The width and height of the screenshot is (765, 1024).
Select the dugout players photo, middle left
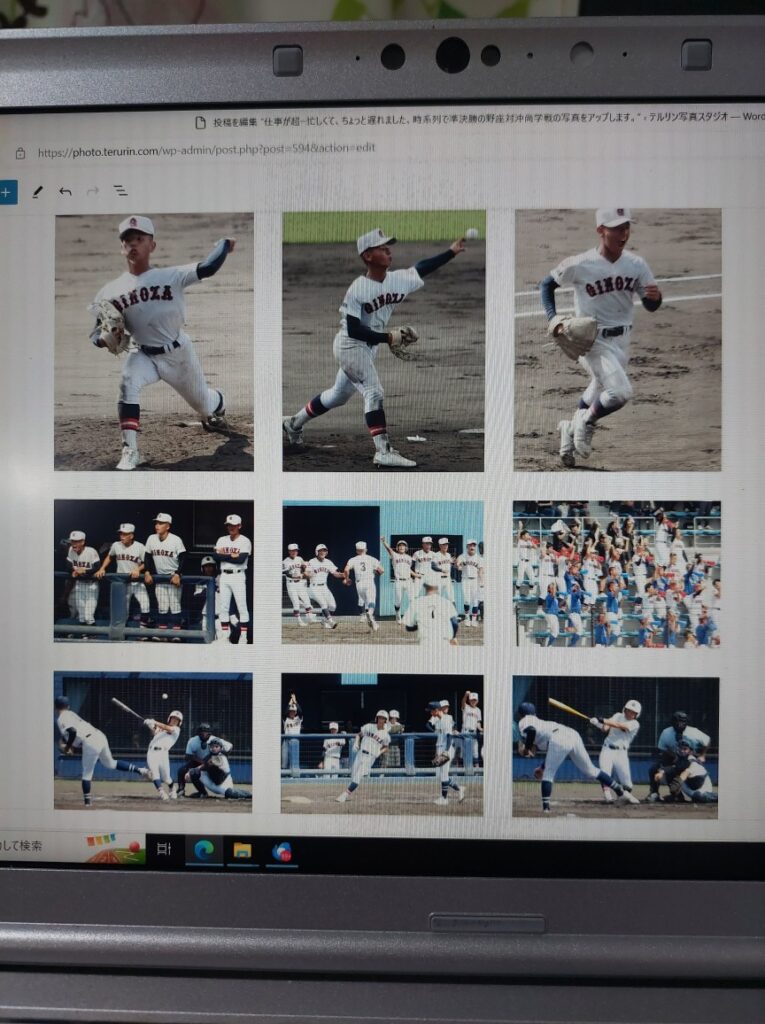coord(153,572)
